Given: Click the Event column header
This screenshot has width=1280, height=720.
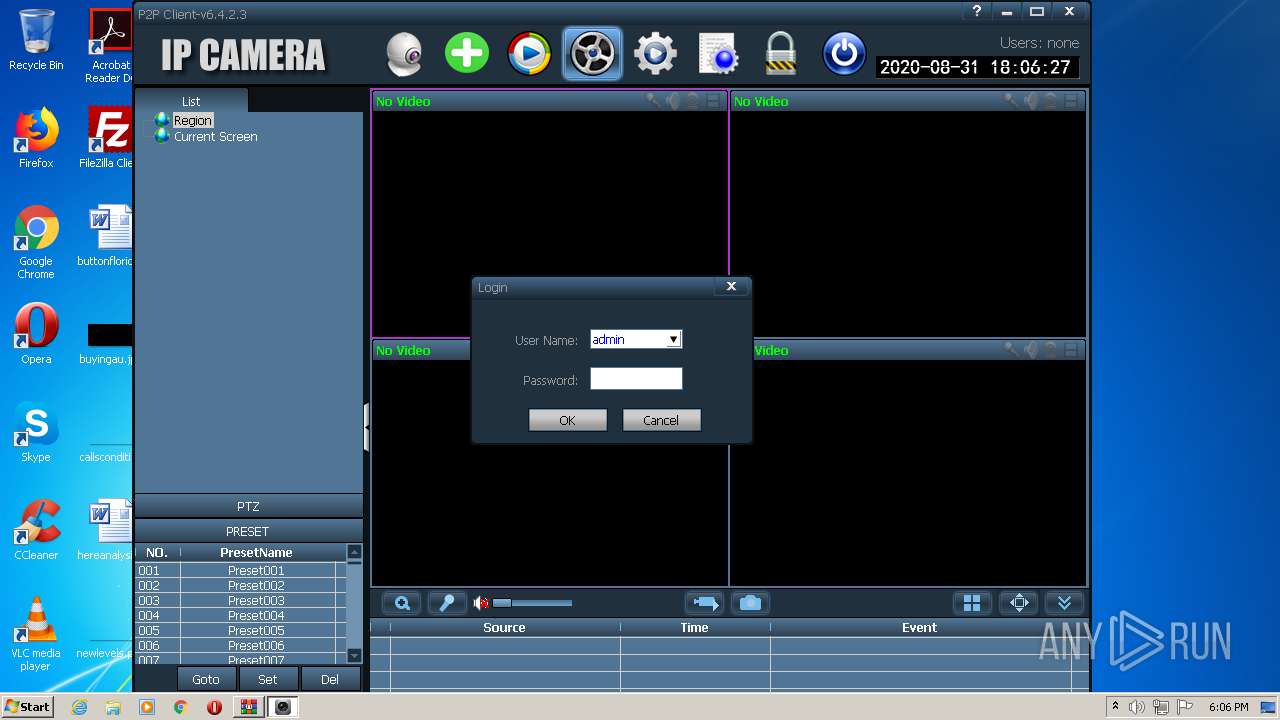Looking at the screenshot, I should point(919,627).
